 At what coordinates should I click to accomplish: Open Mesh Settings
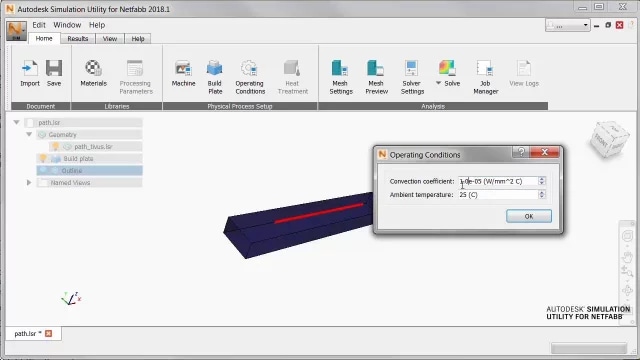coord(341,77)
